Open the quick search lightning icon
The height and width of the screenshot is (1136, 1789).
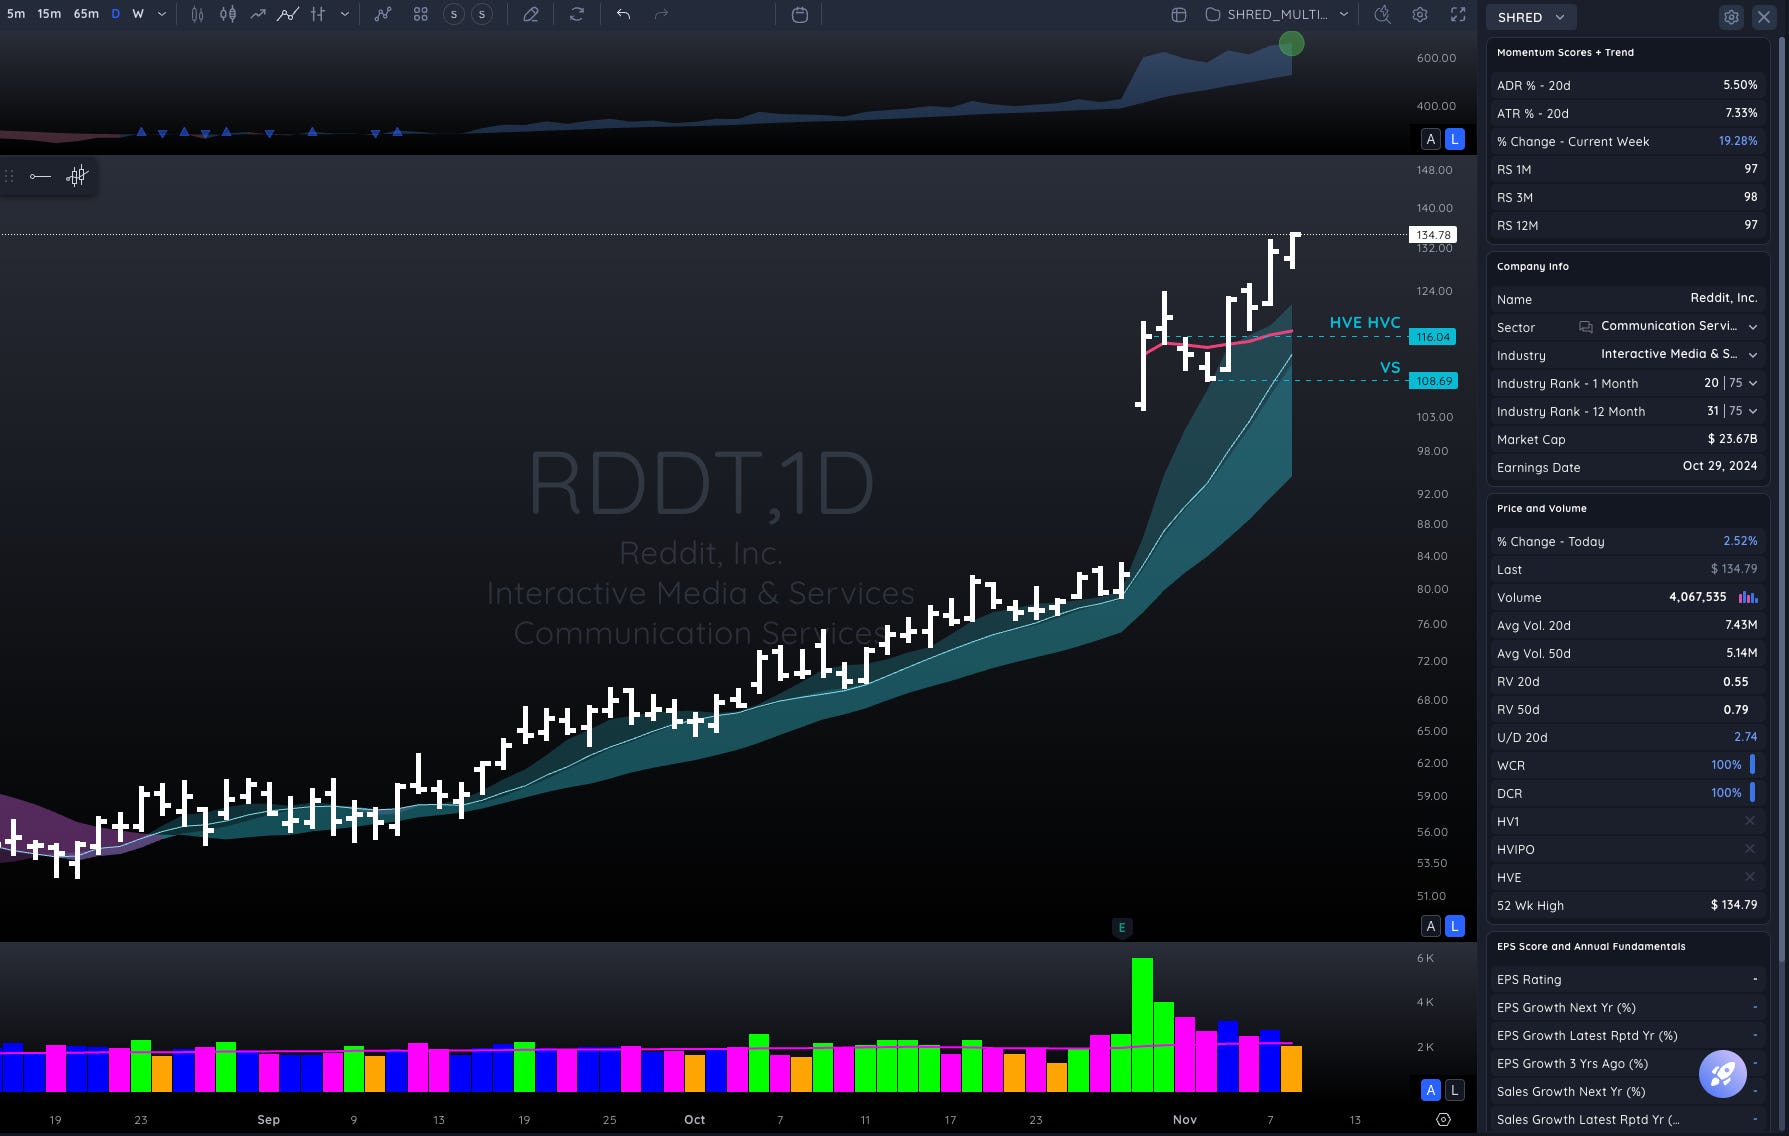1382,14
